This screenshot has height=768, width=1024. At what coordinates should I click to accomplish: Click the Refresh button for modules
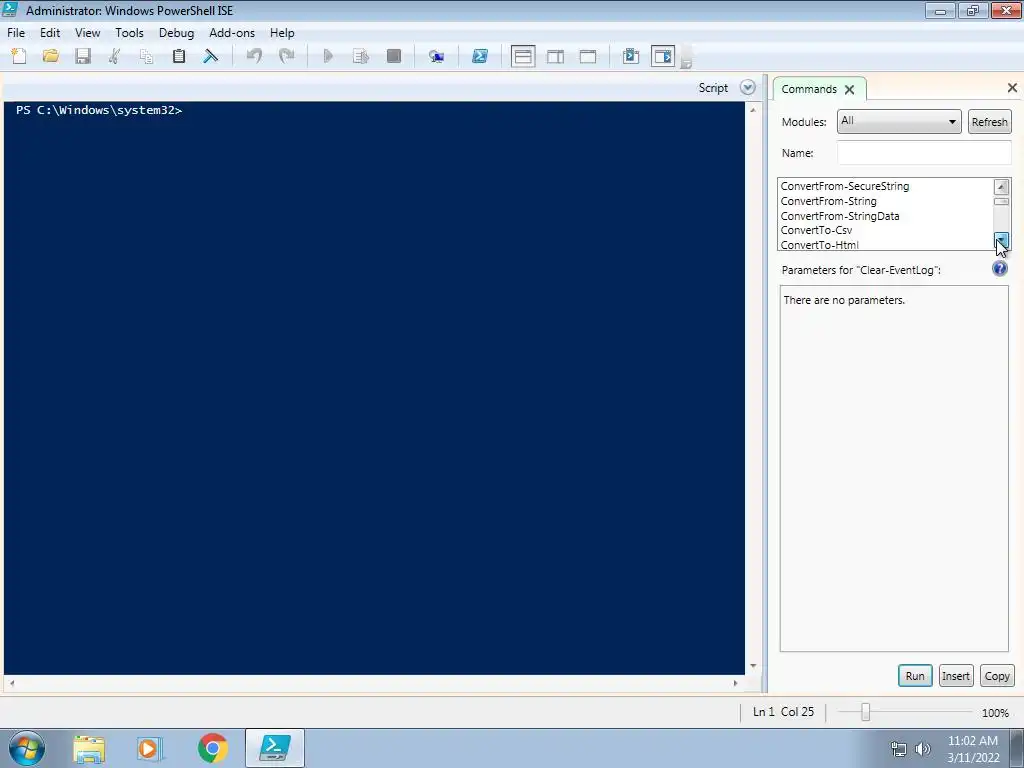point(989,122)
